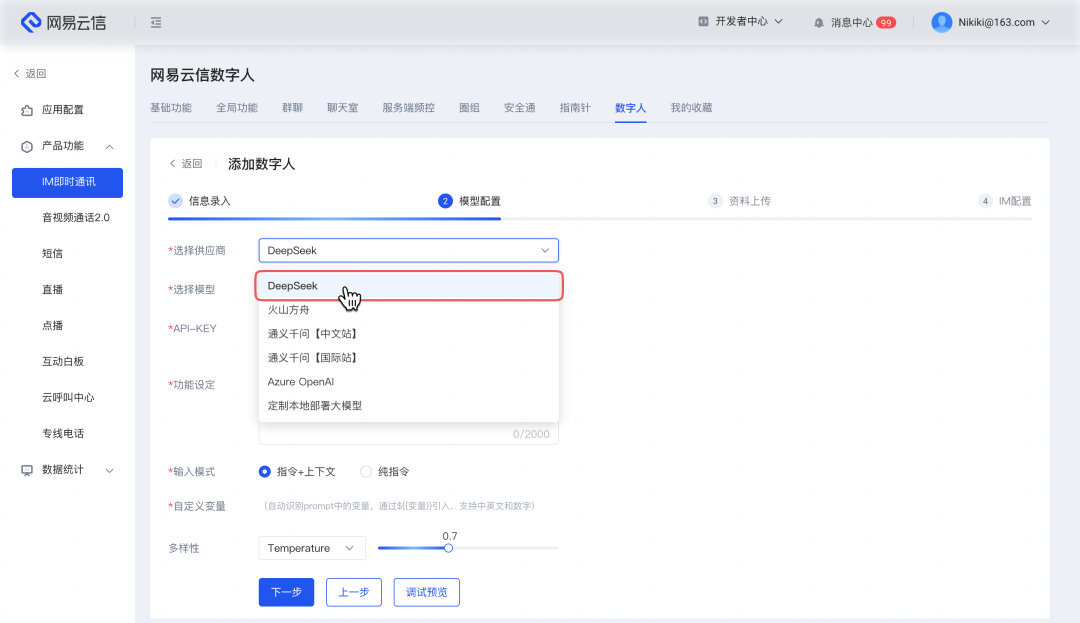
Task: Open the Temperature dropdown
Action: point(311,548)
